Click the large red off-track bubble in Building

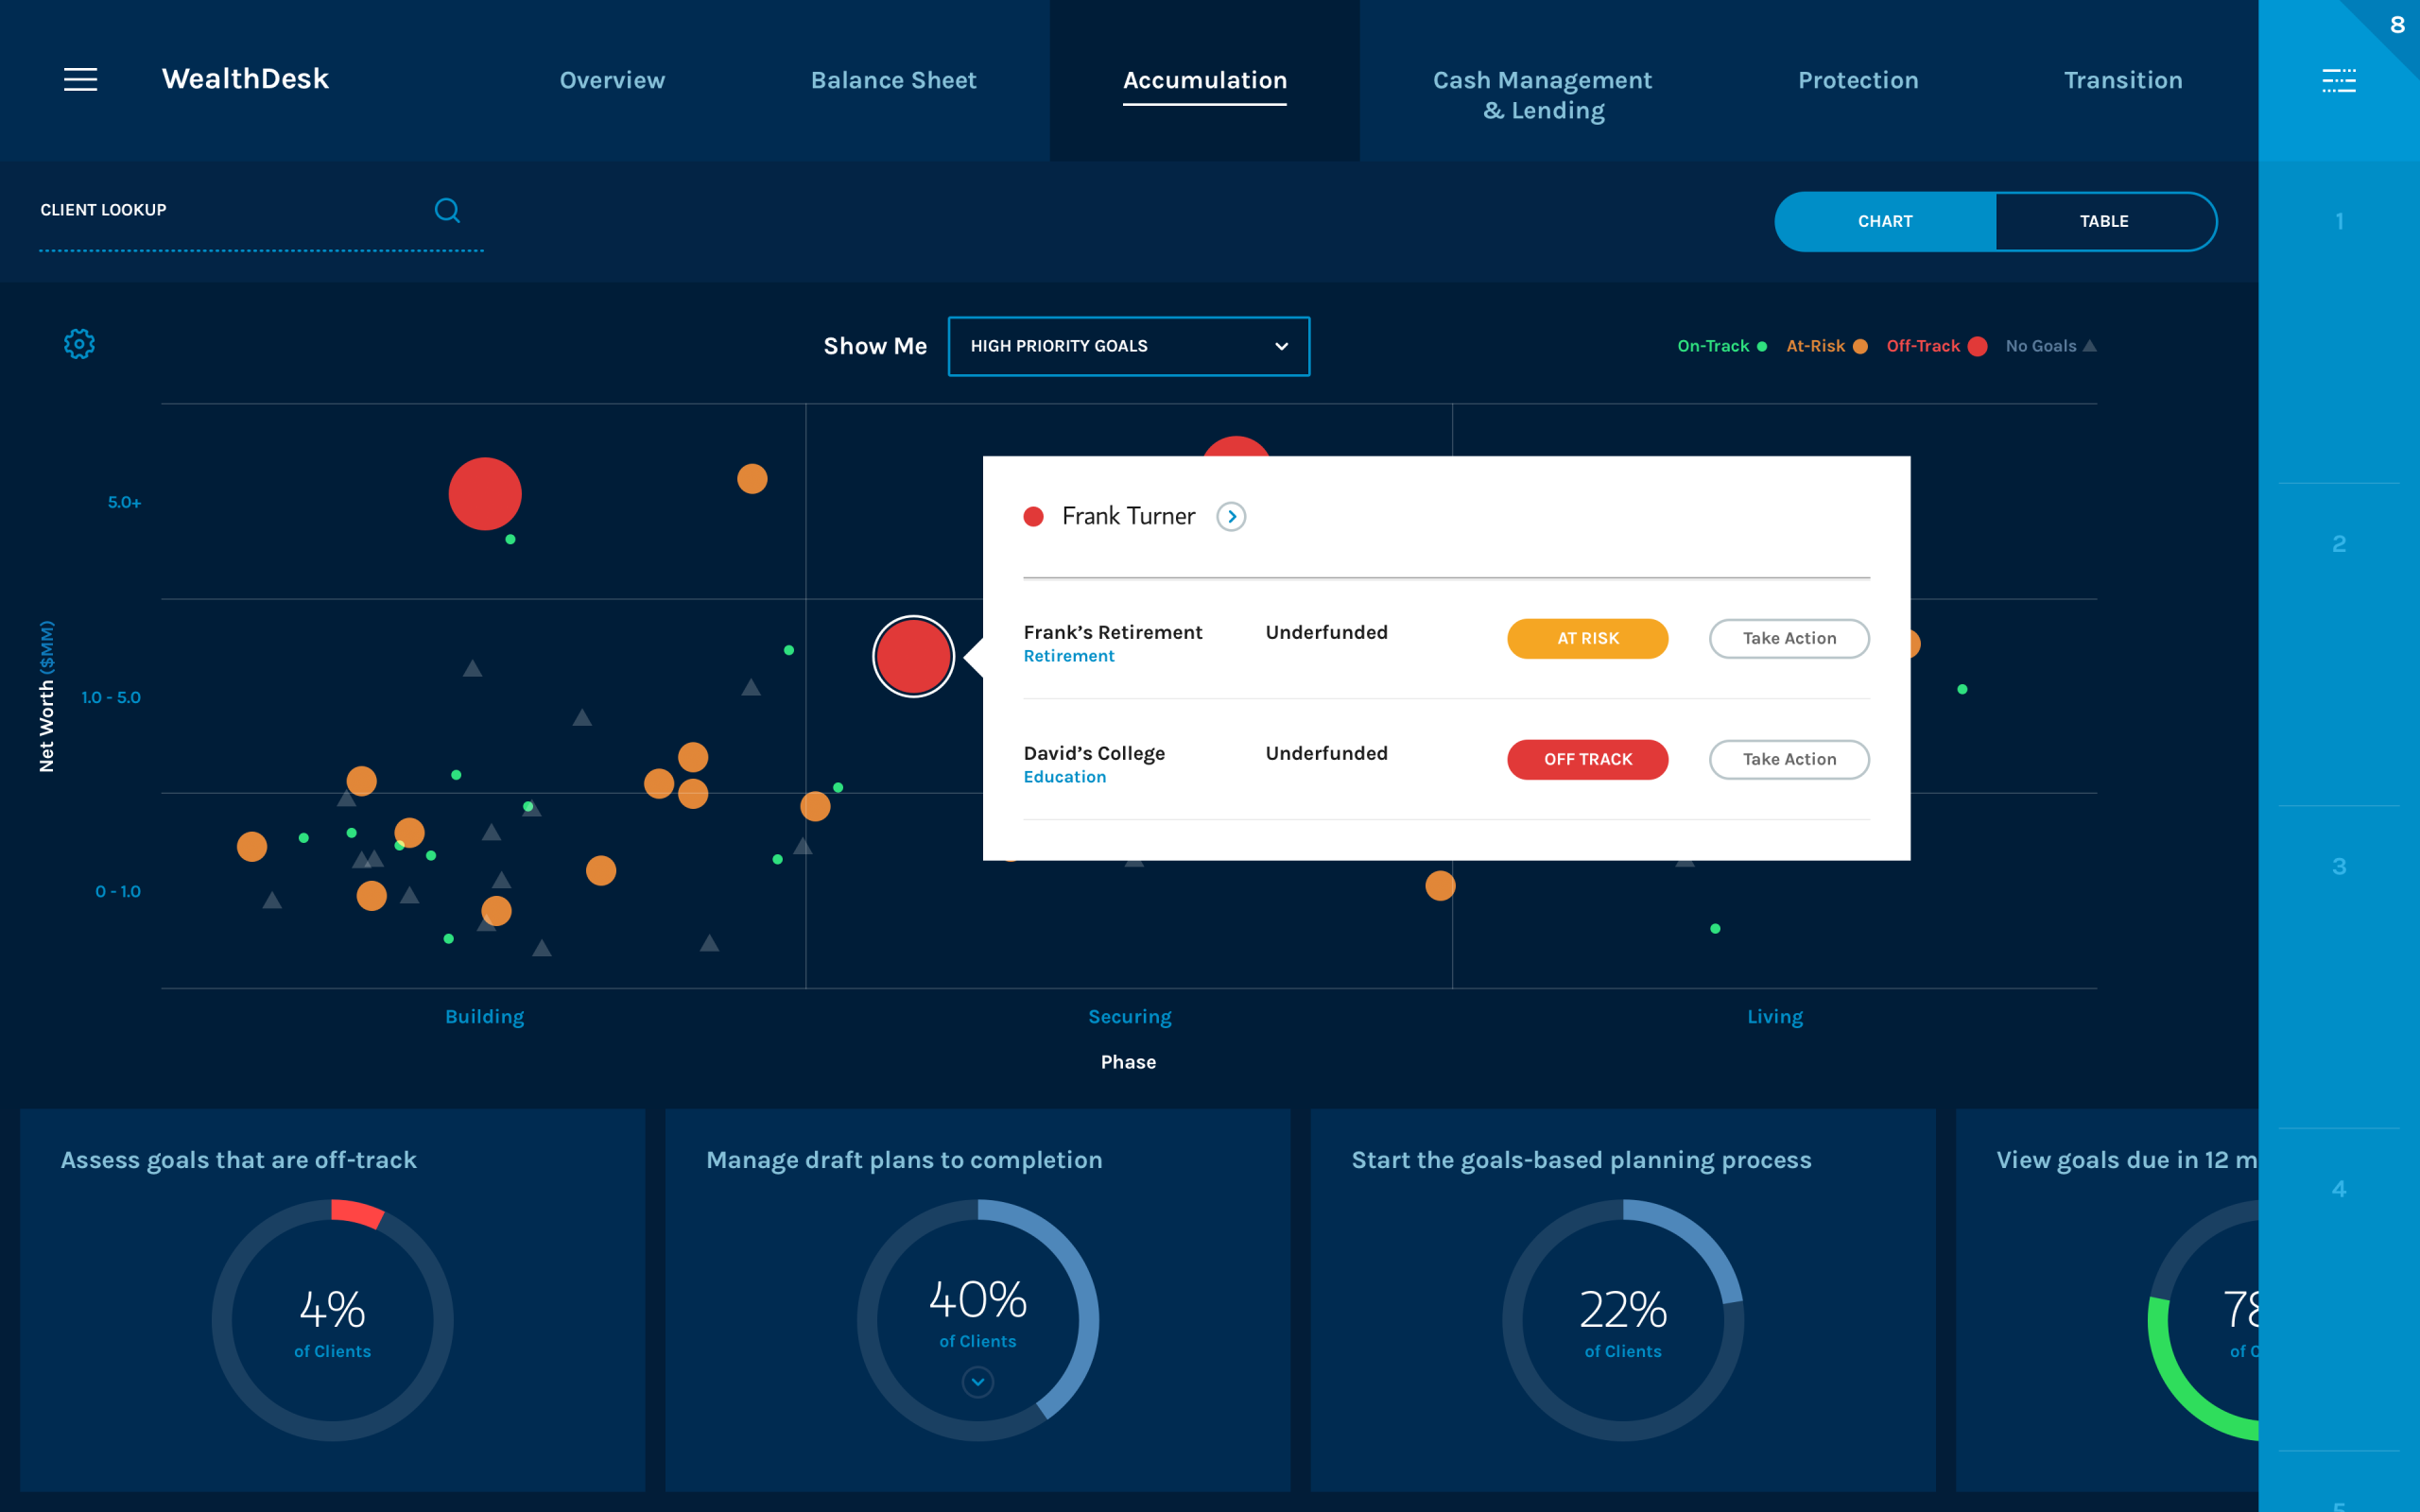click(485, 493)
